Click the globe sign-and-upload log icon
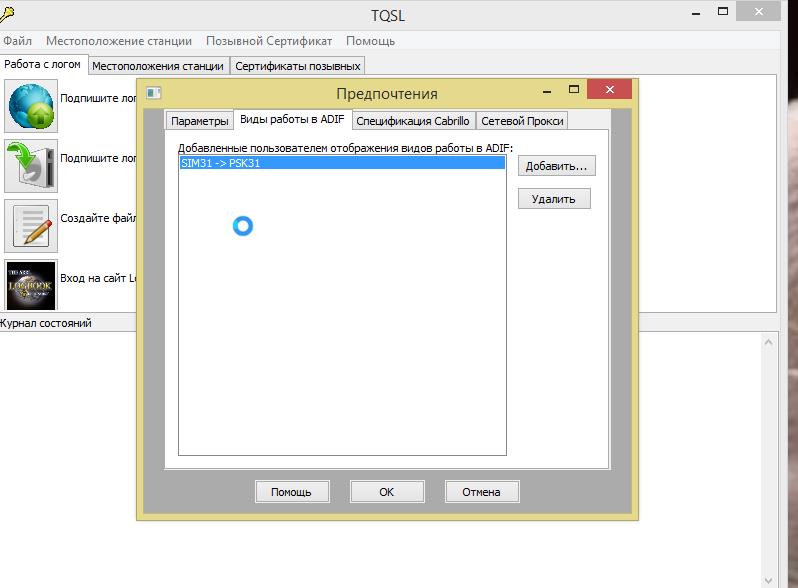The image size is (798, 588). (x=31, y=105)
